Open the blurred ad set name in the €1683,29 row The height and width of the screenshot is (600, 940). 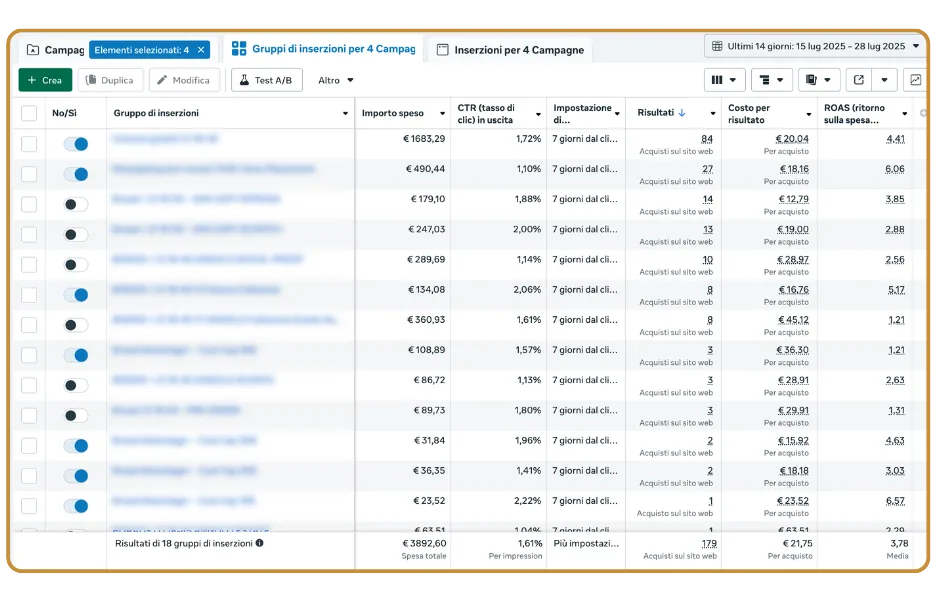pyautogui.click(x=165, y=138)
